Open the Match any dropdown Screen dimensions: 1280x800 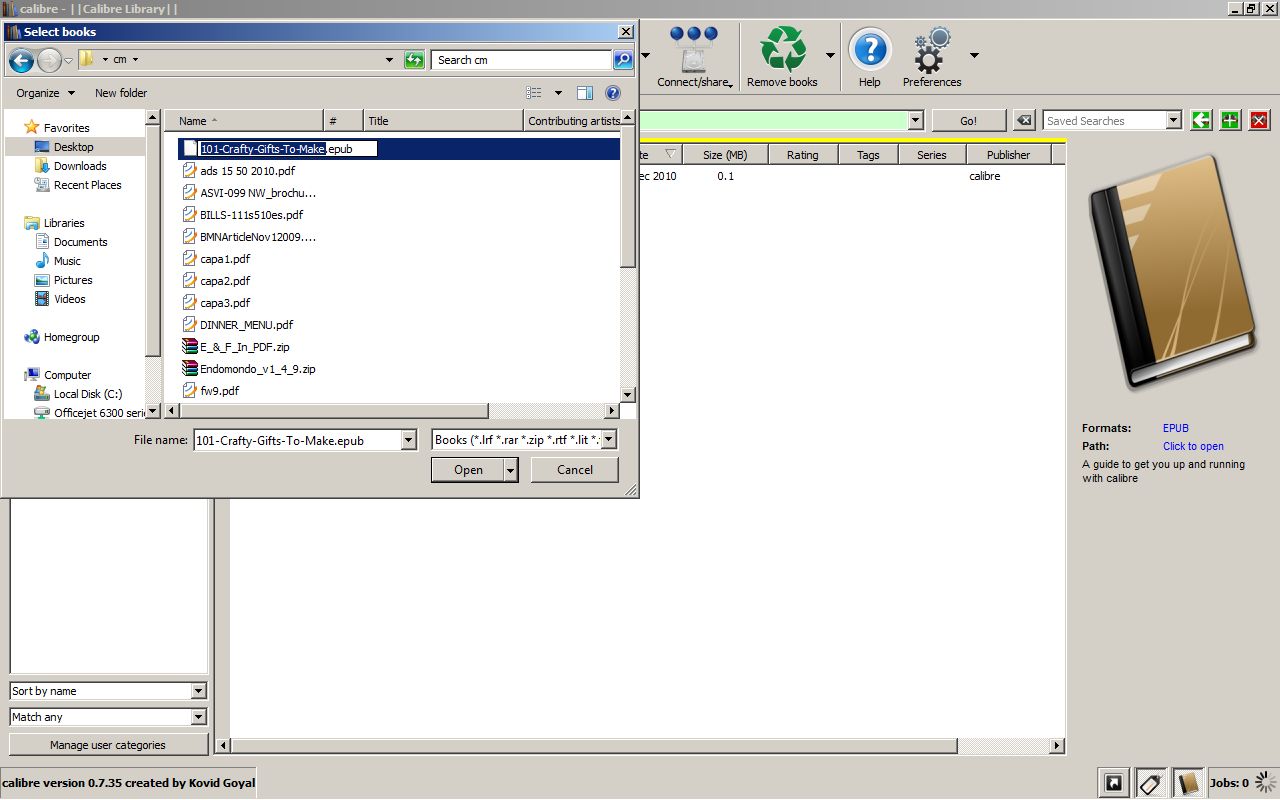click(198, 717)
